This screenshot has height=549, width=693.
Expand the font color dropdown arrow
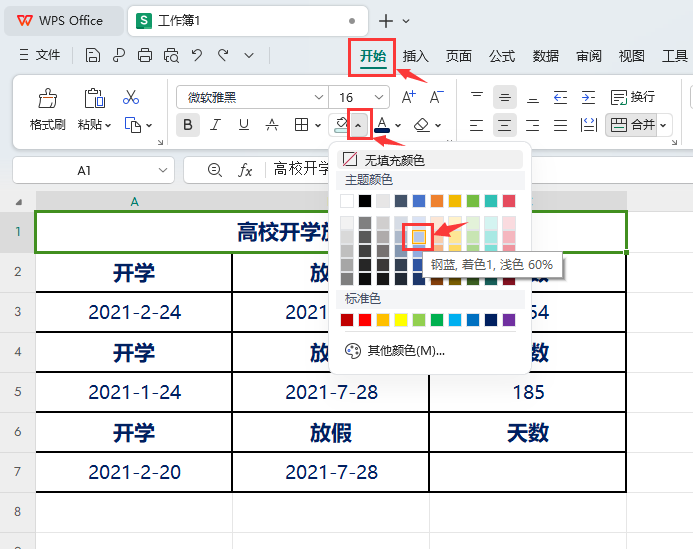pyautogui.click(x=398, y=126)
